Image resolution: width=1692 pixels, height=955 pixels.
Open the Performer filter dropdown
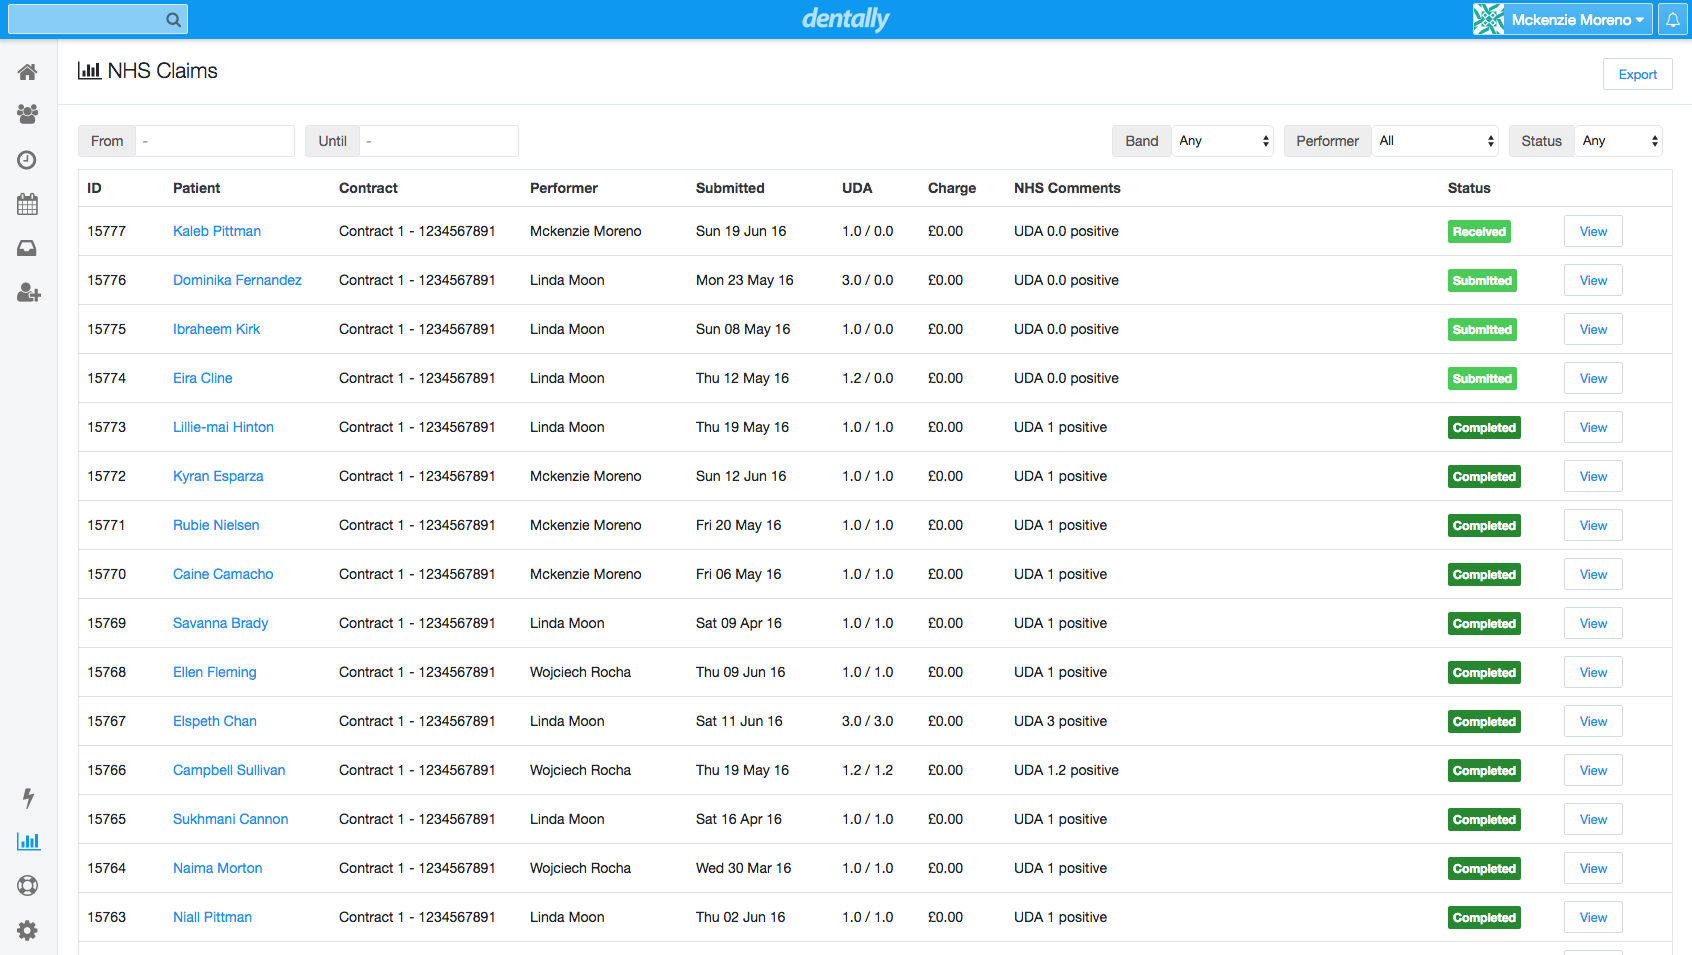coord(1436,141)
